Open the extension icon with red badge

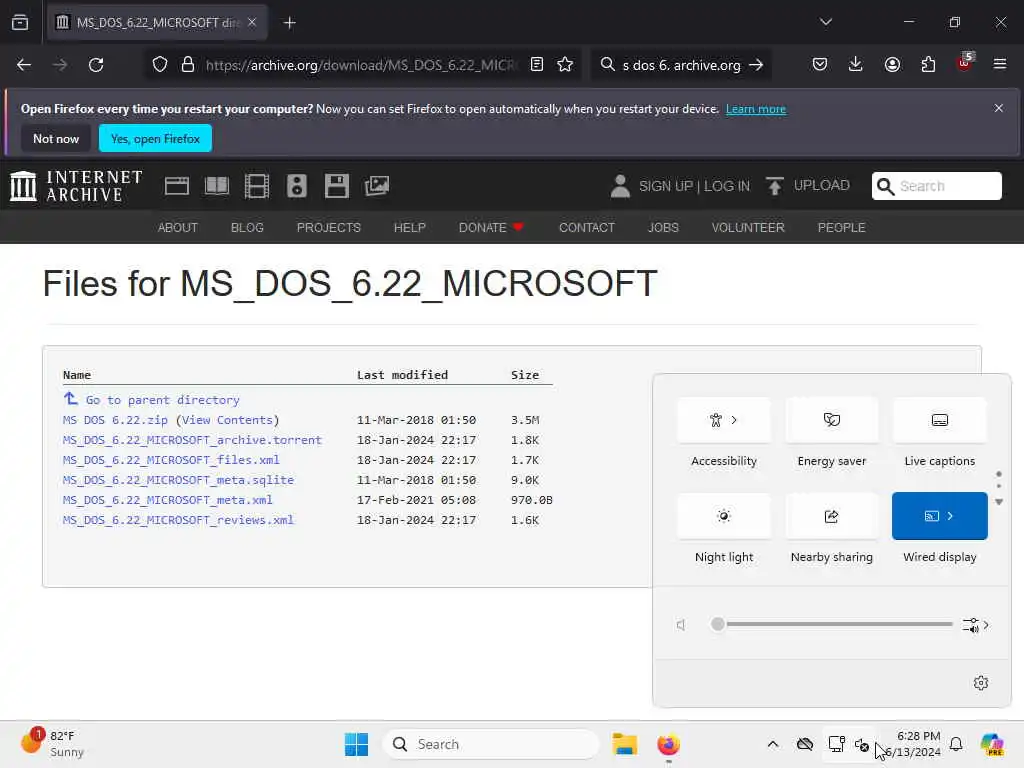coord(965,63)
